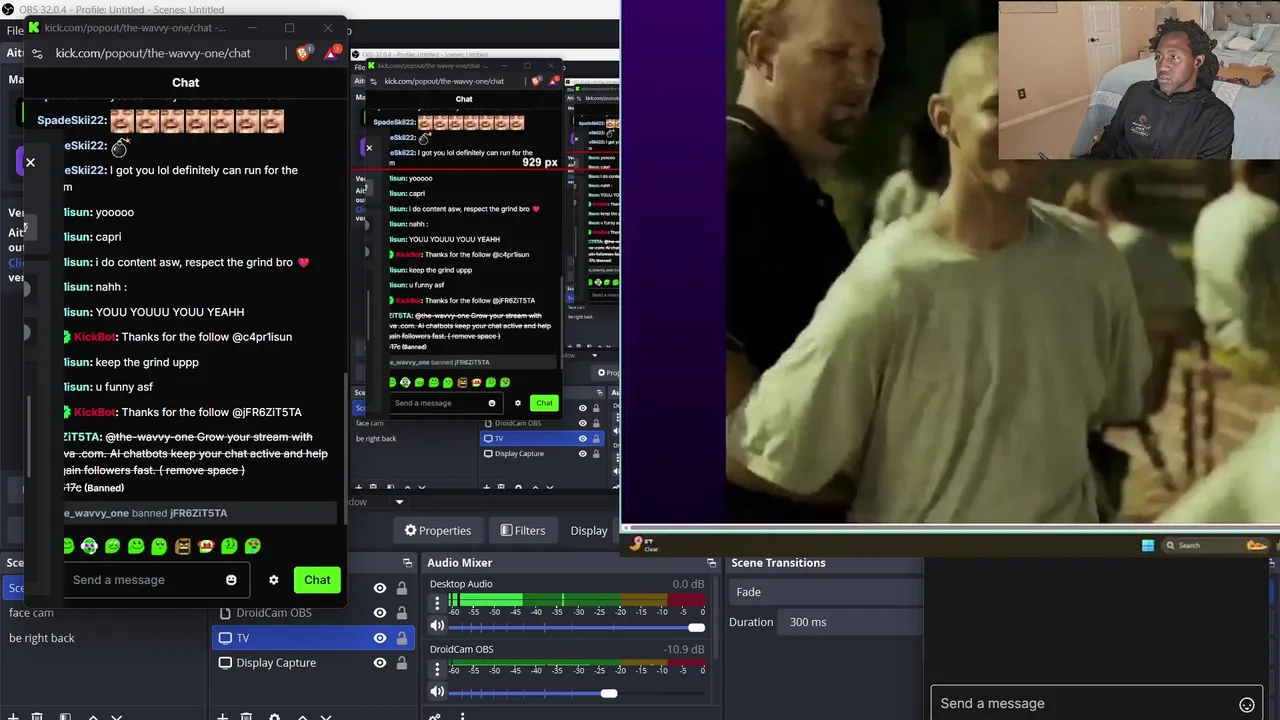Click KickBot name in @jFR6ZiT5TA follow message

click(95, 412)
